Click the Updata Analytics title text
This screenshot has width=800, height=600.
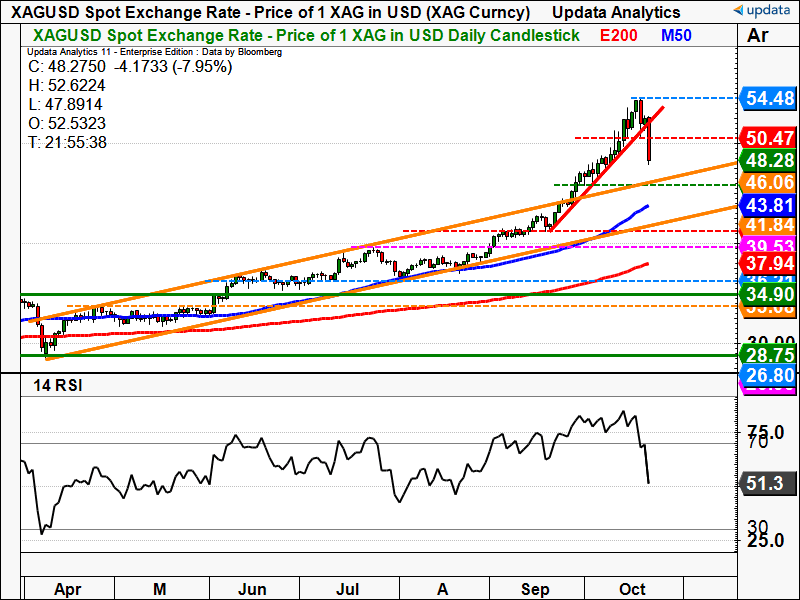tap(615, 12)
